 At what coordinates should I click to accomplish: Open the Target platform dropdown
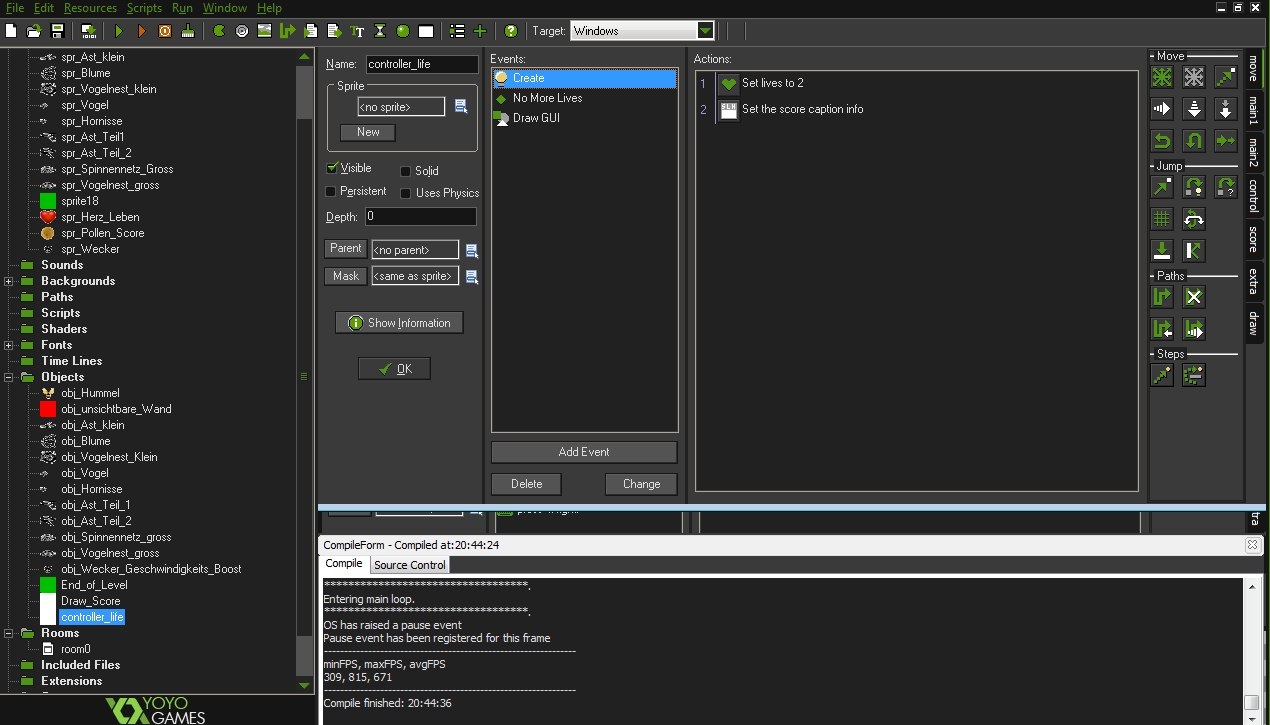point(706,31)
